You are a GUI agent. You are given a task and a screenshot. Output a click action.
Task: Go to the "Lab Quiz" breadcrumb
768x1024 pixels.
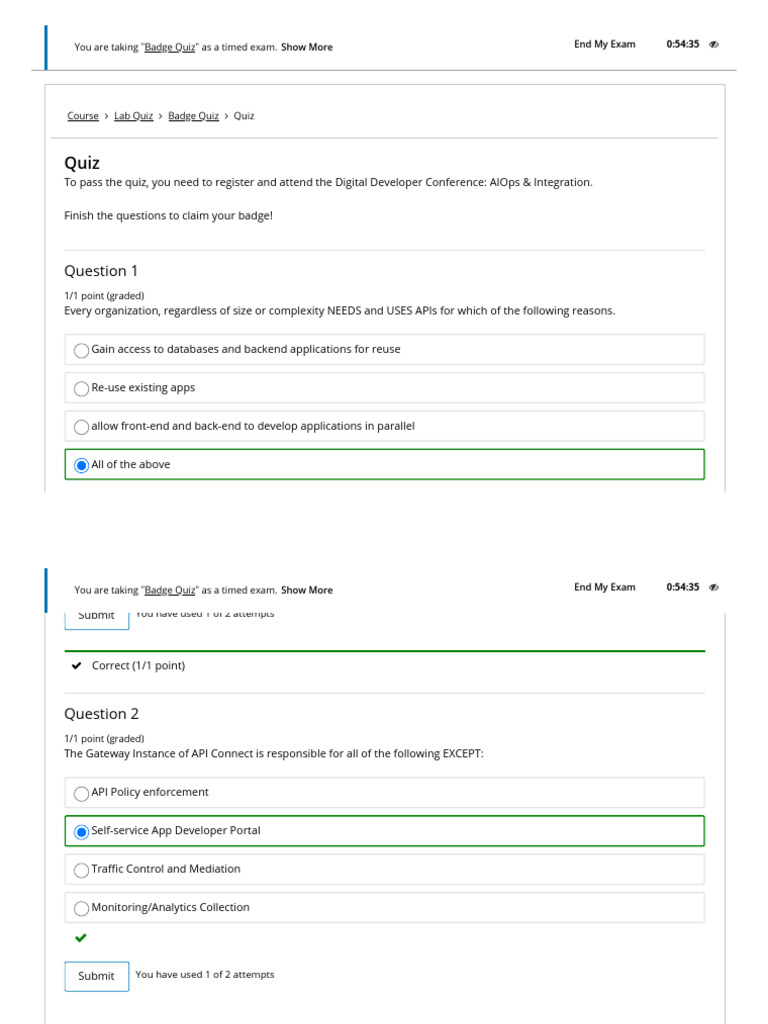(x=133, y=116)
